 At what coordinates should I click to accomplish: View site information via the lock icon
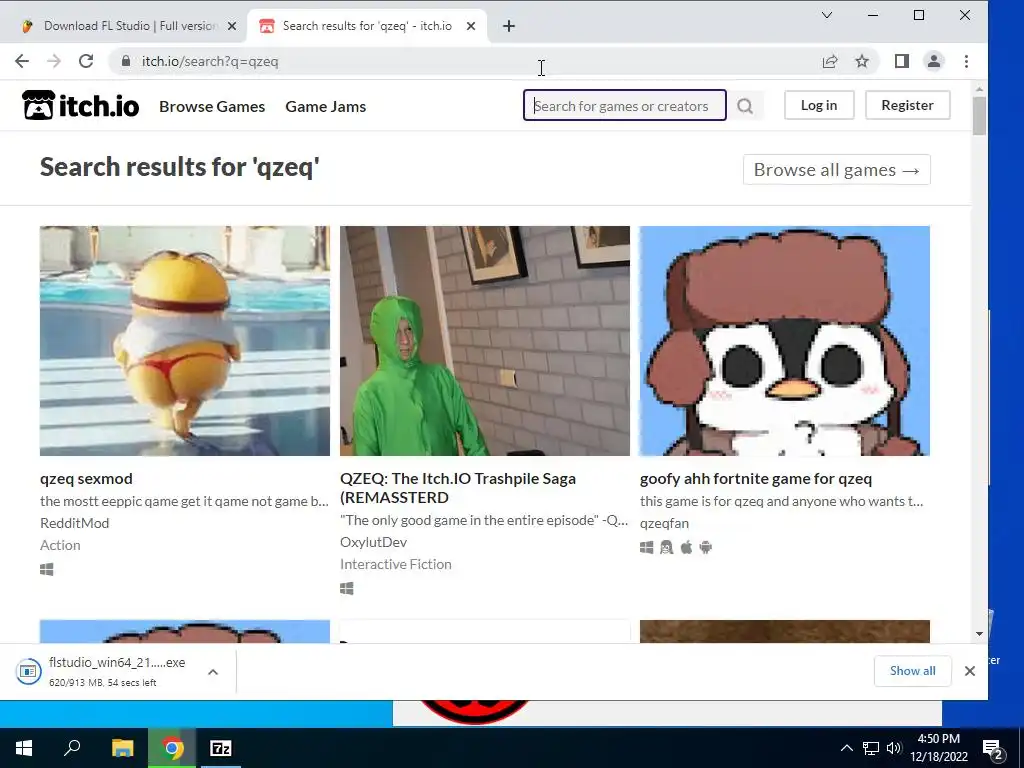(x=126, y=61)
